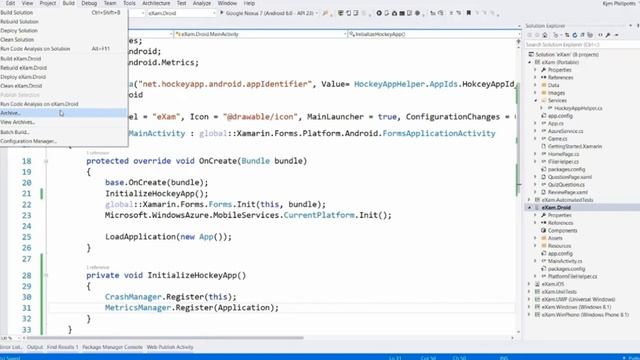Select MainActivity.cs in Solution Explorer

click(x=565, y=261)
